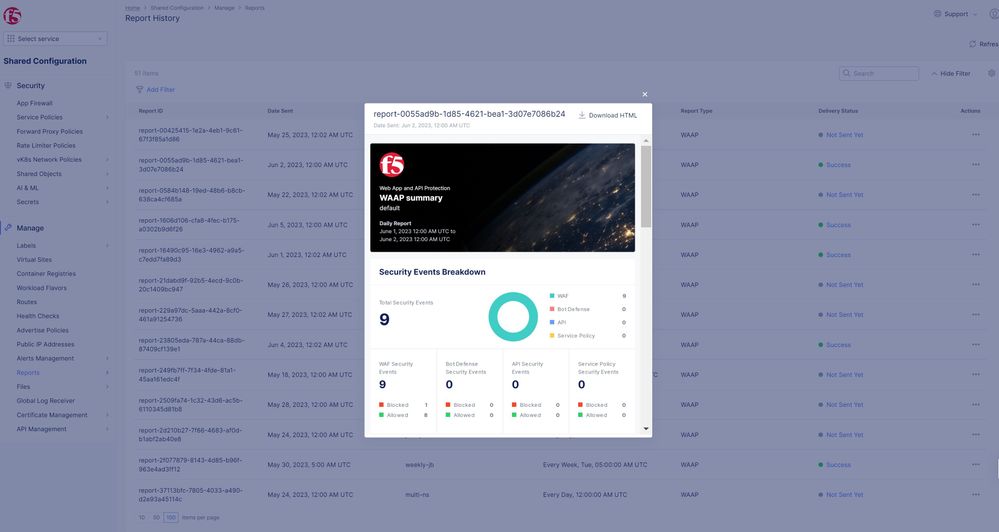Screen dimensions: 999x532
Task: Click the Success status for Jun 5 report
Action: [x=838, y=225]
